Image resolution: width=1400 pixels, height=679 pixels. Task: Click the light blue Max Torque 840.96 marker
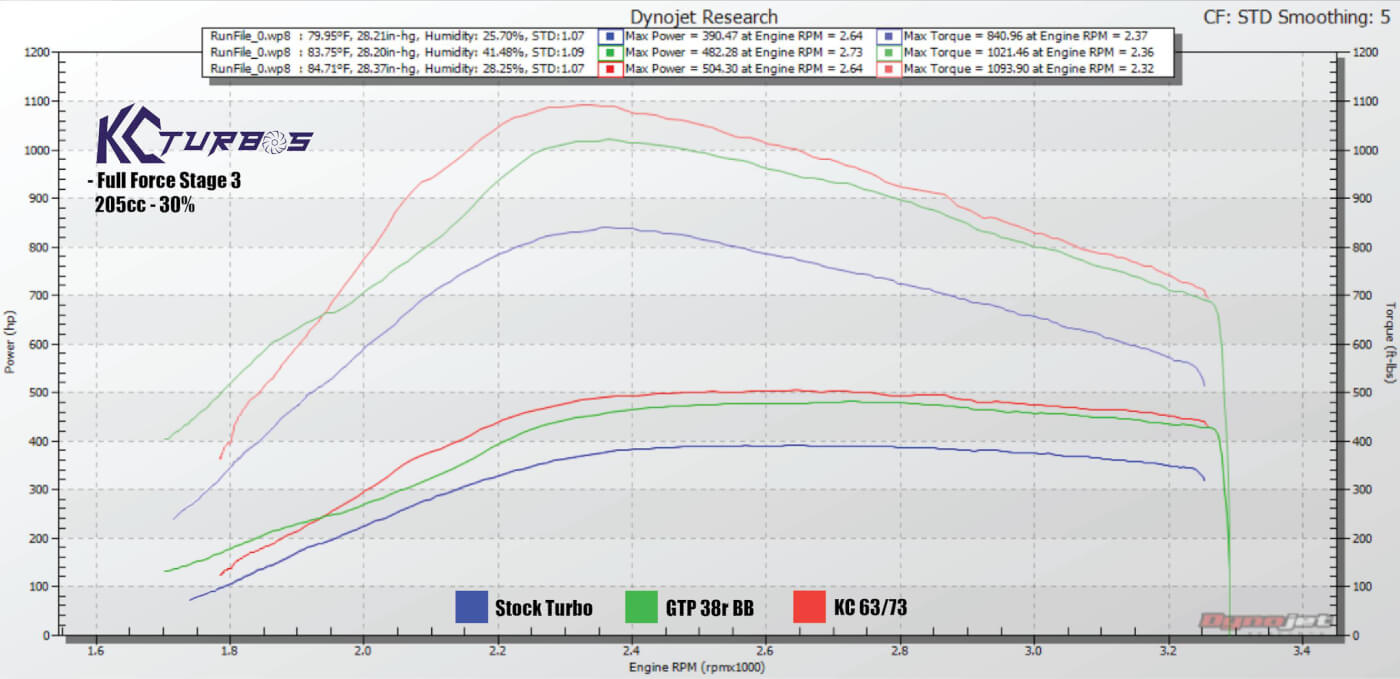891,37
